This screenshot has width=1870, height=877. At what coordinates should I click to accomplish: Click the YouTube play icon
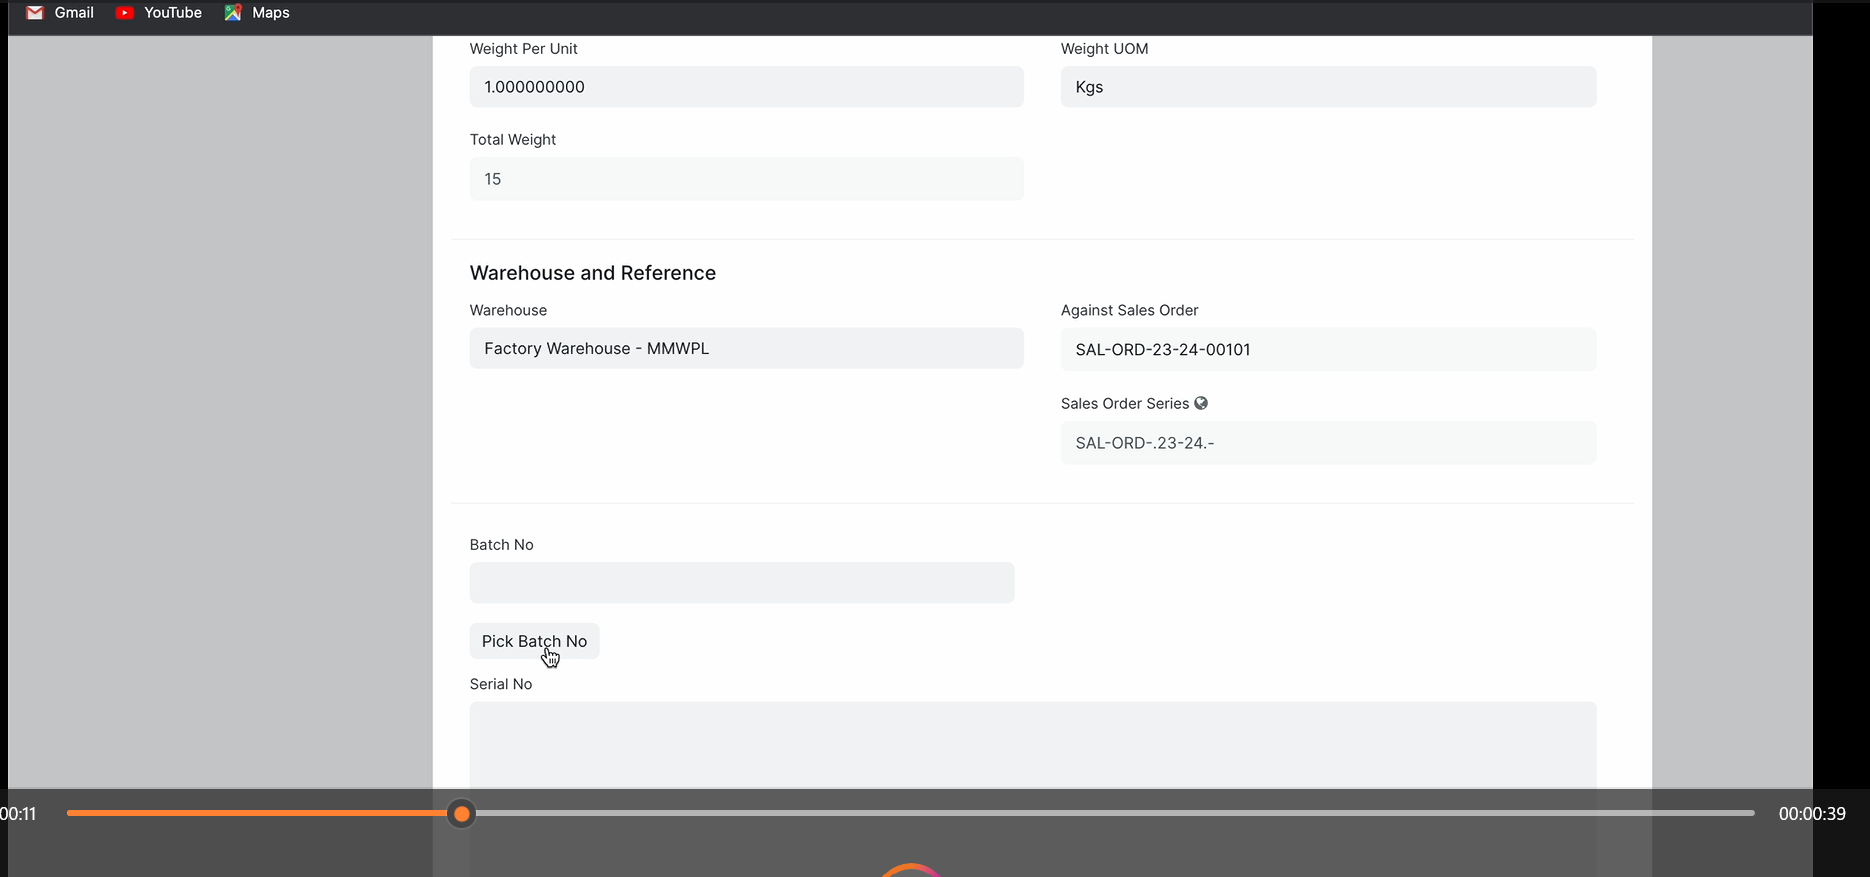(x=125, y=13)
